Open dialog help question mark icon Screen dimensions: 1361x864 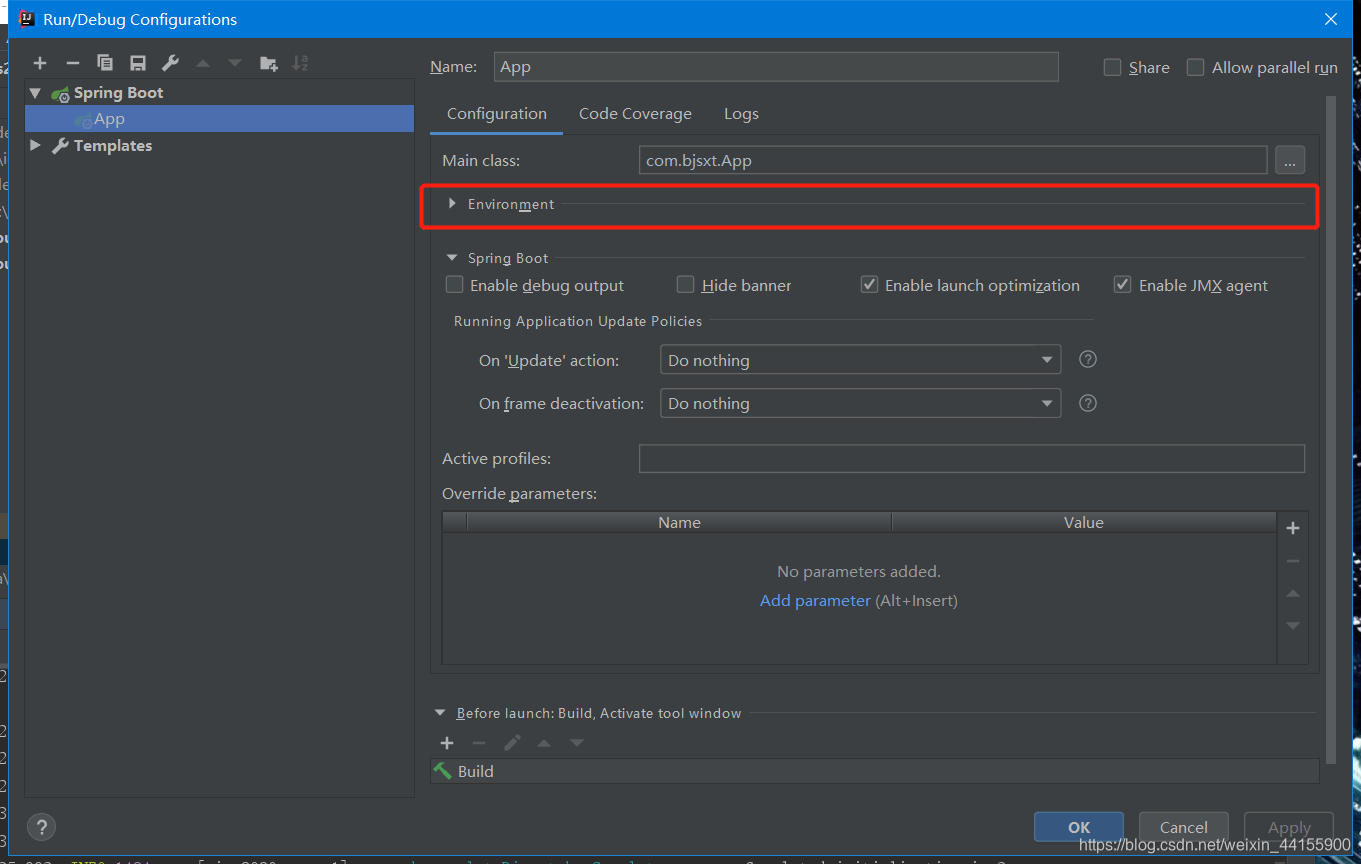point(41,827)
